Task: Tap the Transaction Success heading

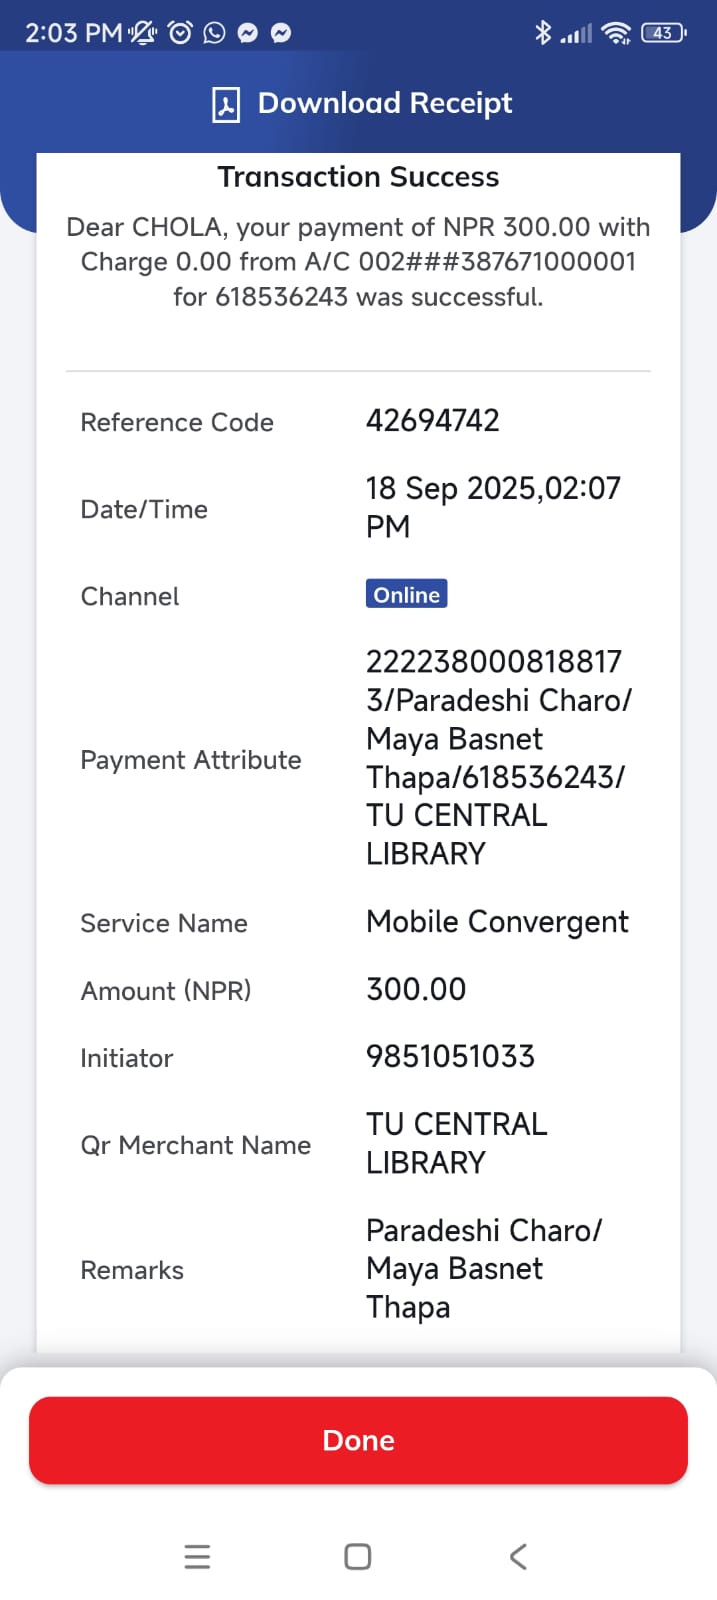Action: point(358,177)
